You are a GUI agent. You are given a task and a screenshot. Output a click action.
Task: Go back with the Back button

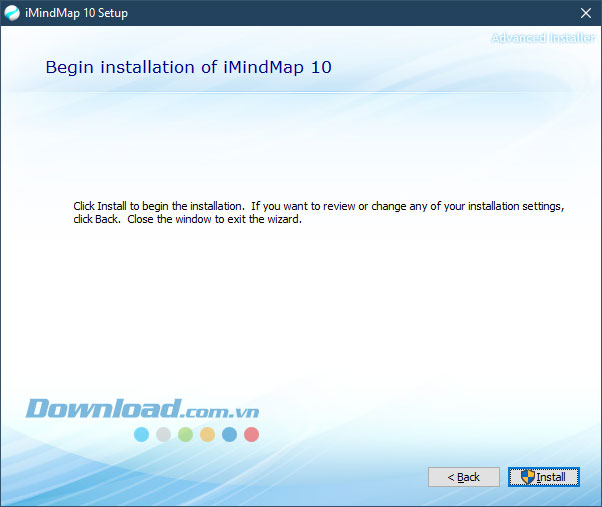(x=463, y=477)
